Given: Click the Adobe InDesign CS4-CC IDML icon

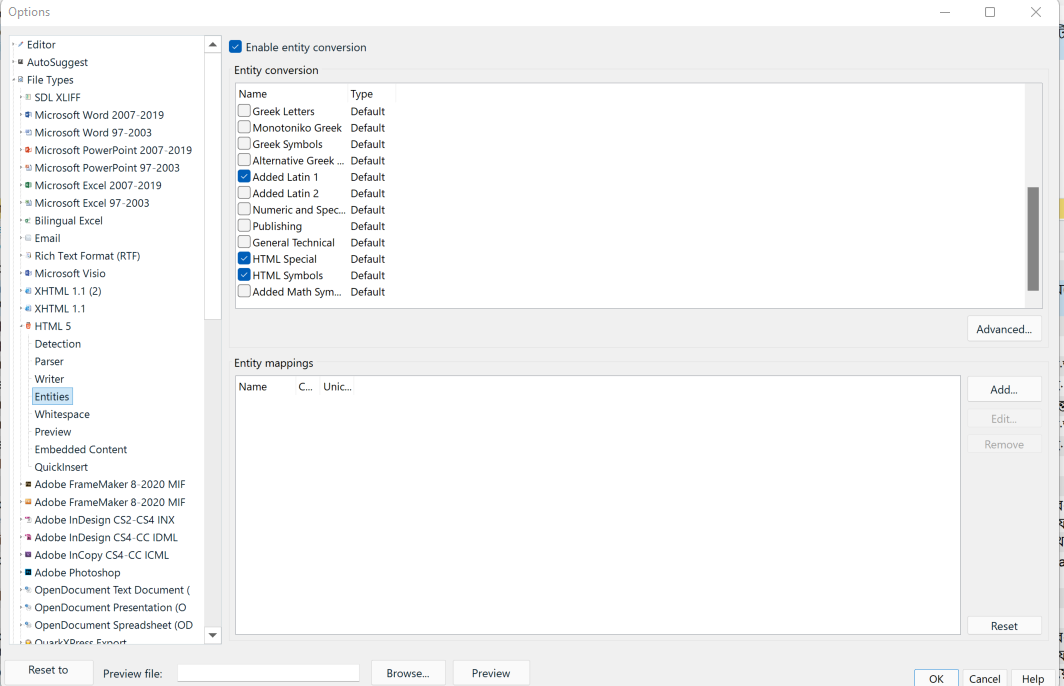Looking at the screenshot, I should [x=28, y=537].
